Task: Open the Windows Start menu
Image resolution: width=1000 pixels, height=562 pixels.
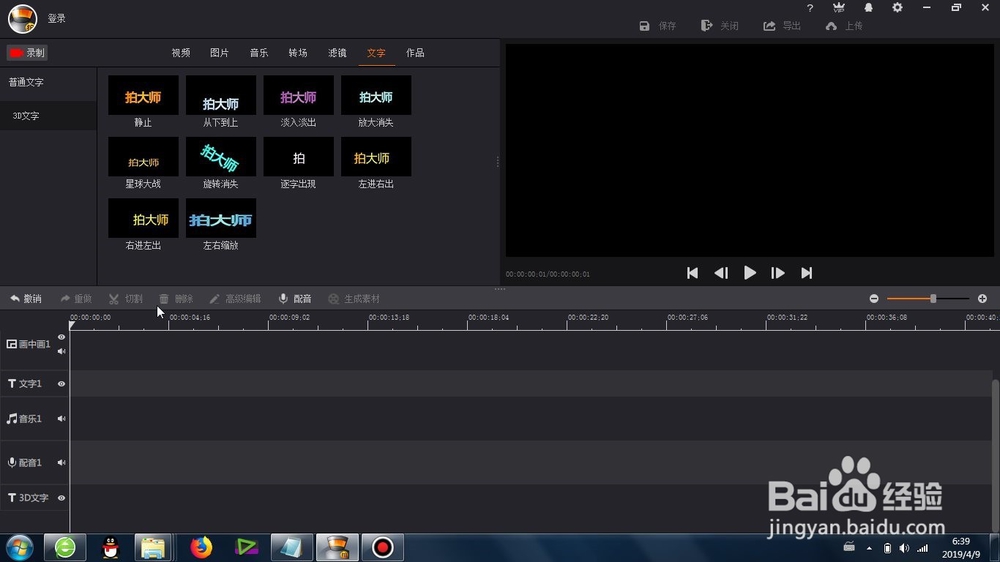Action: pyautogui.click(x=20, y=548)
